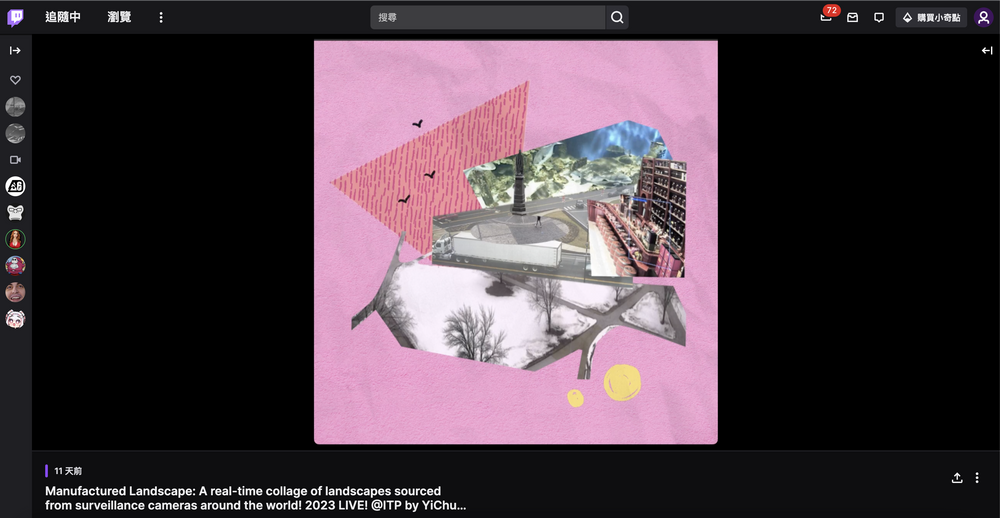Click the pink collage video player

[x=515, y=242]
